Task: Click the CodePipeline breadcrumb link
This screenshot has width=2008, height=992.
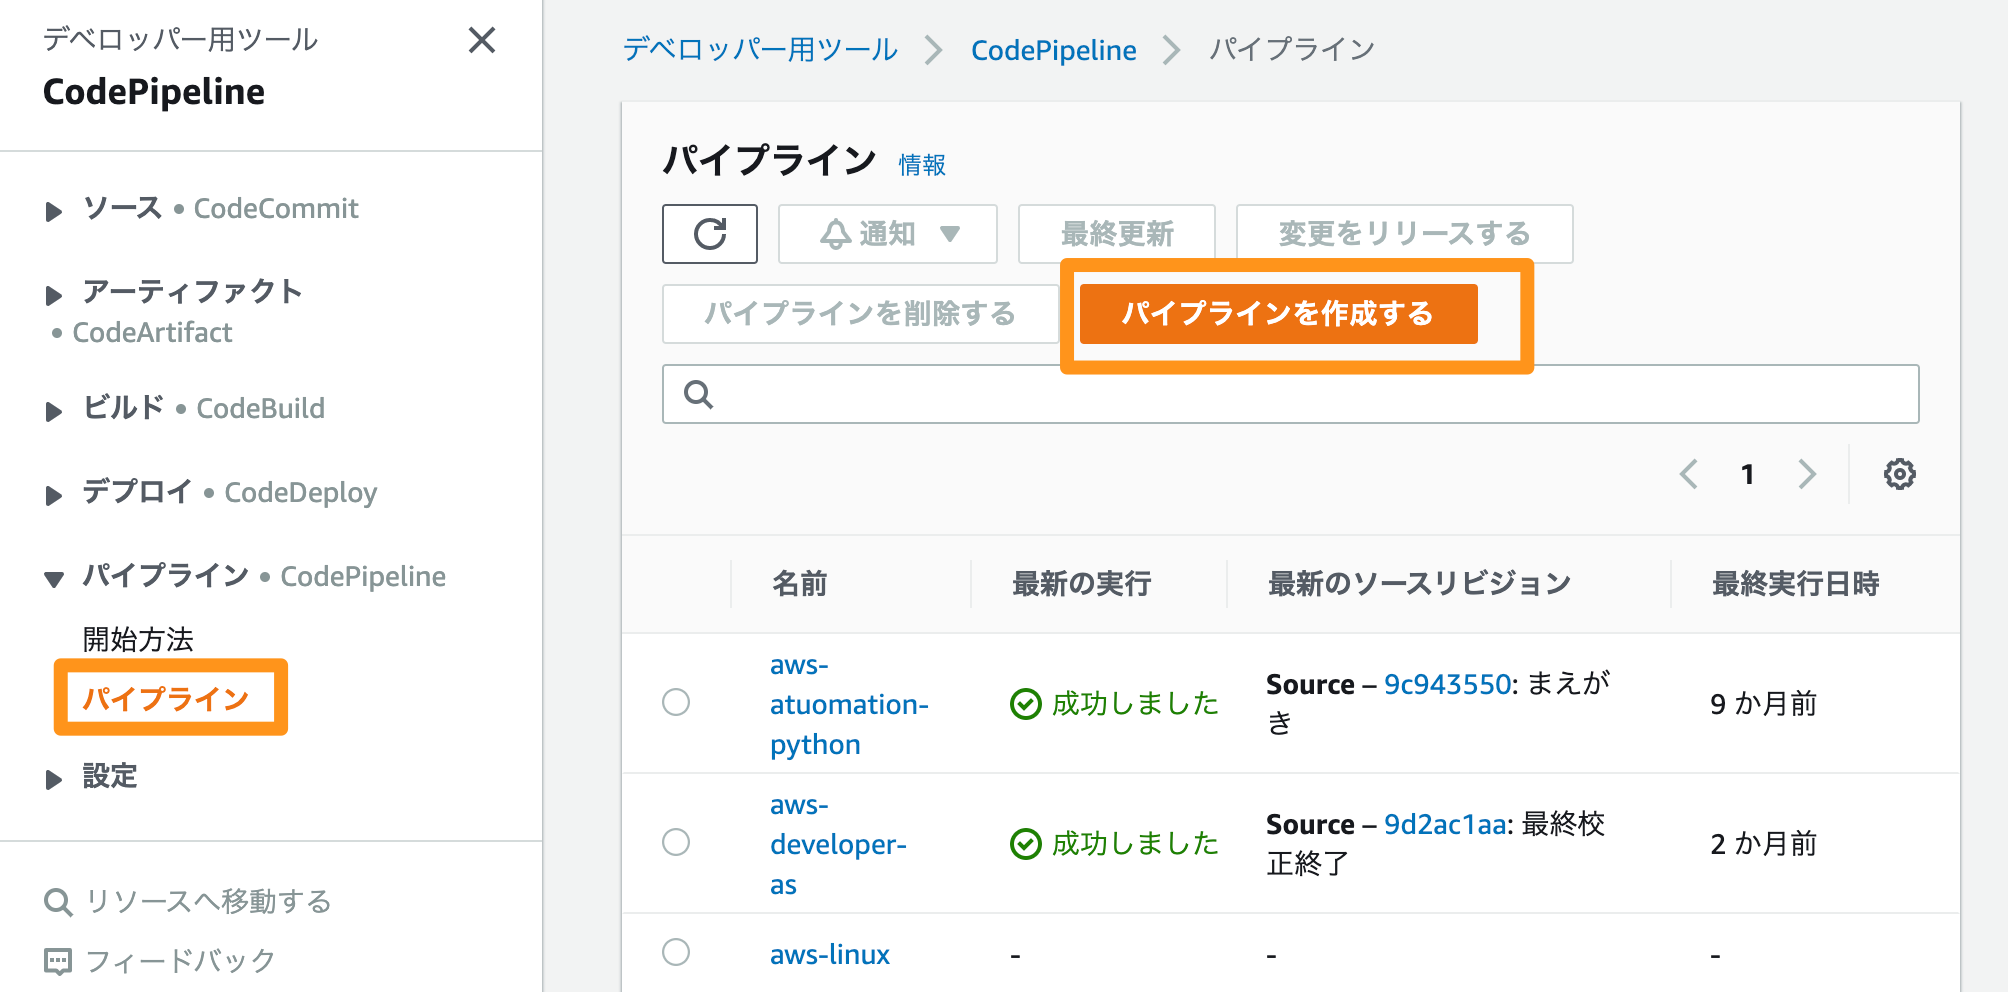Action: click(x=1054, y=50)
